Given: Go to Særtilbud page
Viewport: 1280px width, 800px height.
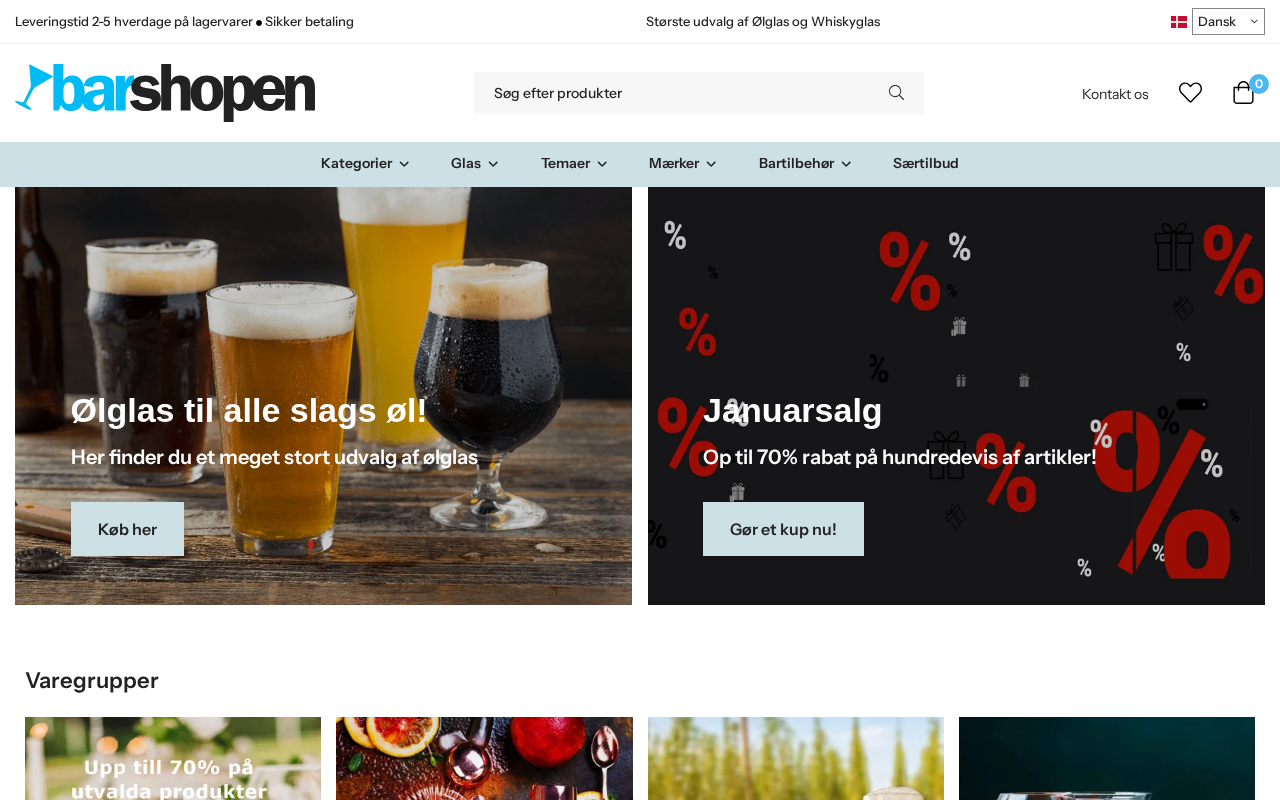Looking at the screenshot, I should 926,163.
